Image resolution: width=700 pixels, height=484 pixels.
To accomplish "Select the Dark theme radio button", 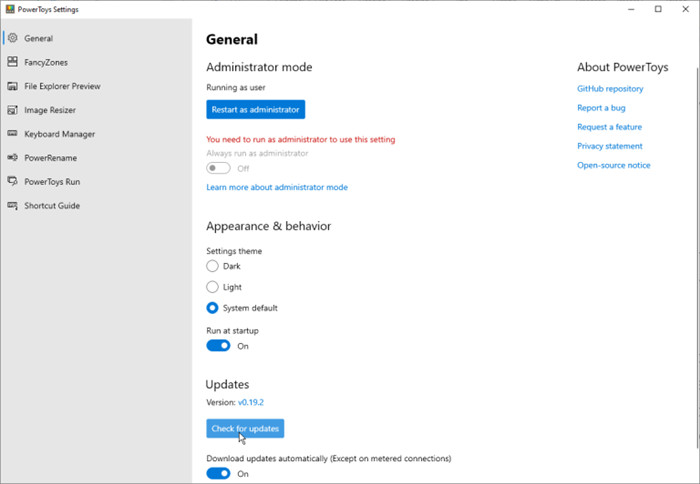I will [212, 266].
